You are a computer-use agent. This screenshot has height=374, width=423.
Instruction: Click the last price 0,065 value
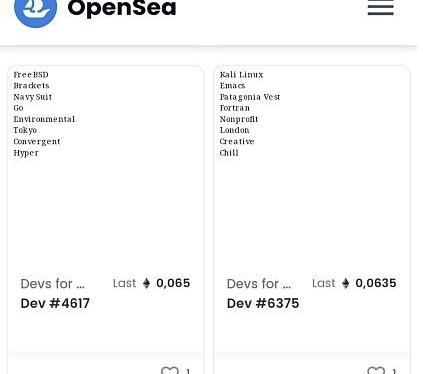click(x=173, y=283)
